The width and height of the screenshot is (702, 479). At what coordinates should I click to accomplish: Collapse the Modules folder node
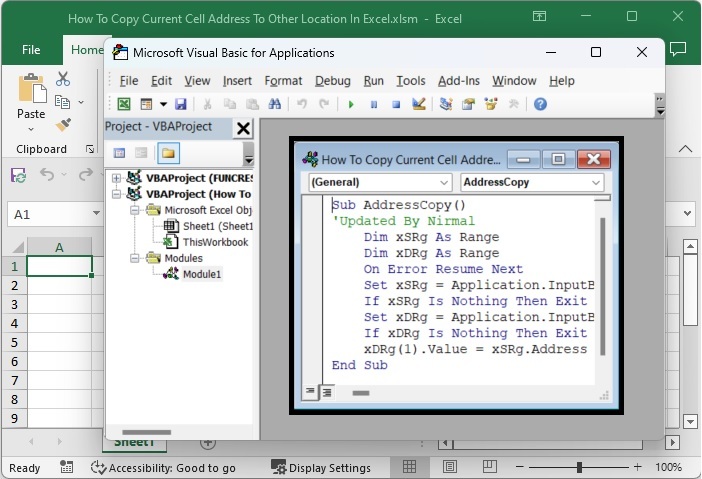(134, 258)
